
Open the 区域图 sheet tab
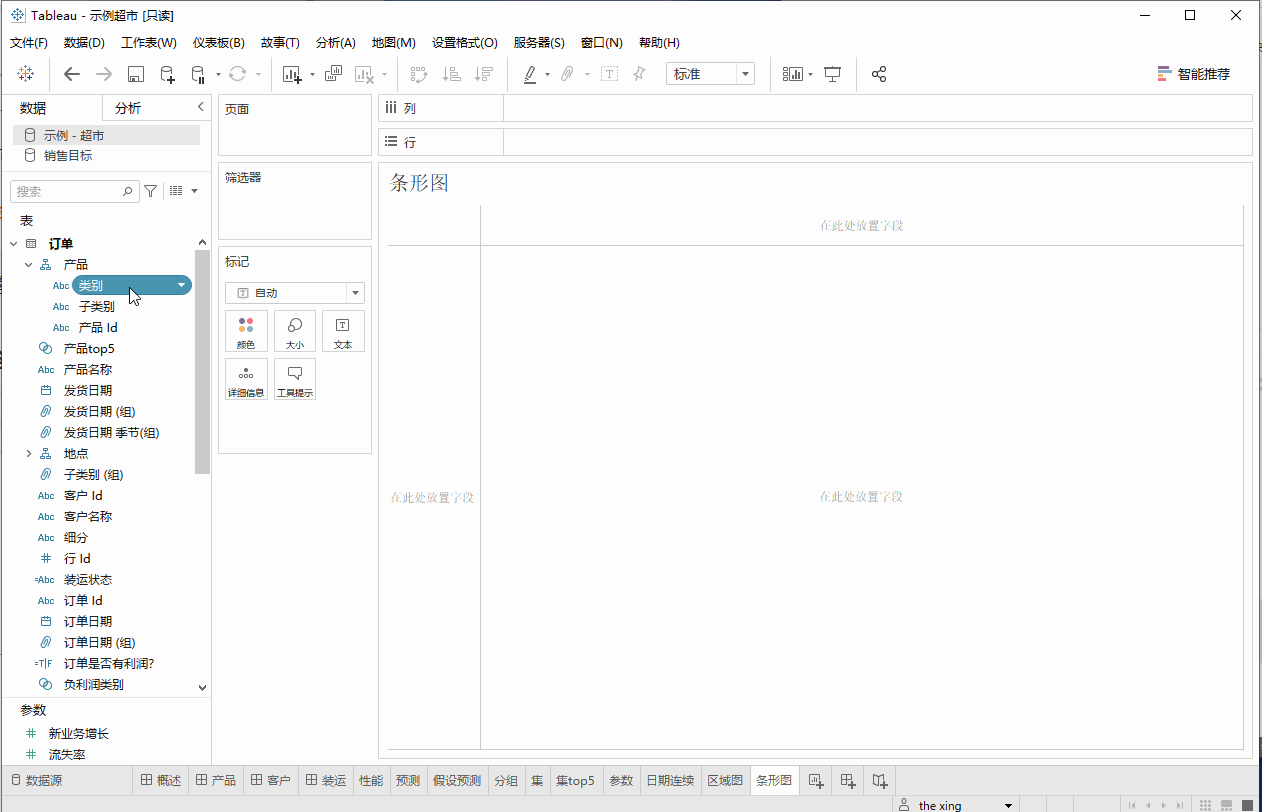725,780
